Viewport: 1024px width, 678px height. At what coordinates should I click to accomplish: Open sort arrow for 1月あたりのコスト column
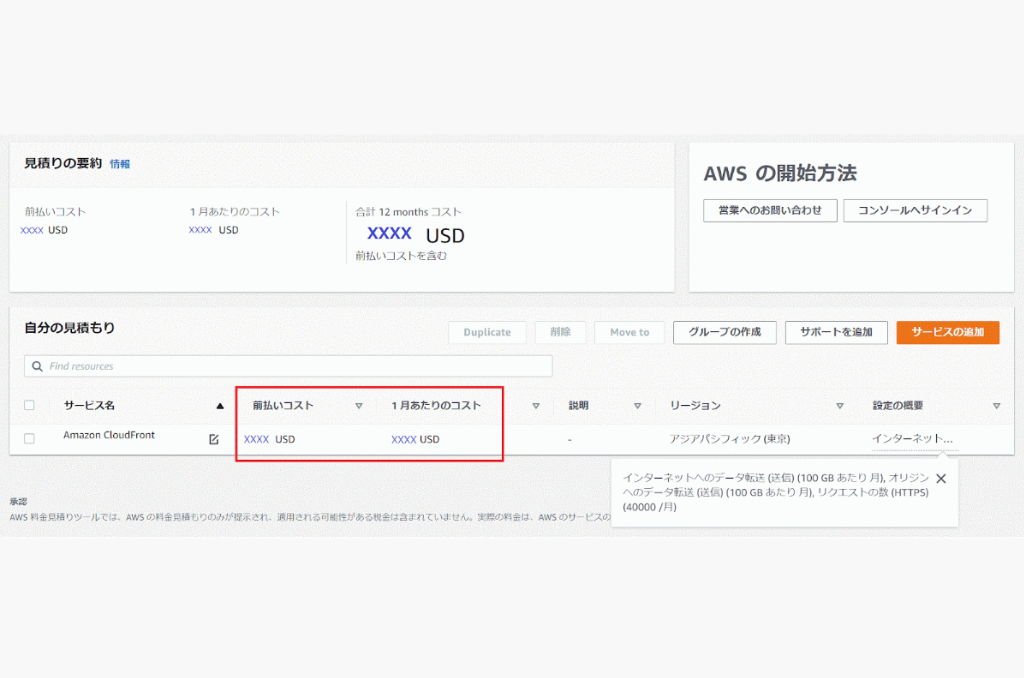coord(536,406)
